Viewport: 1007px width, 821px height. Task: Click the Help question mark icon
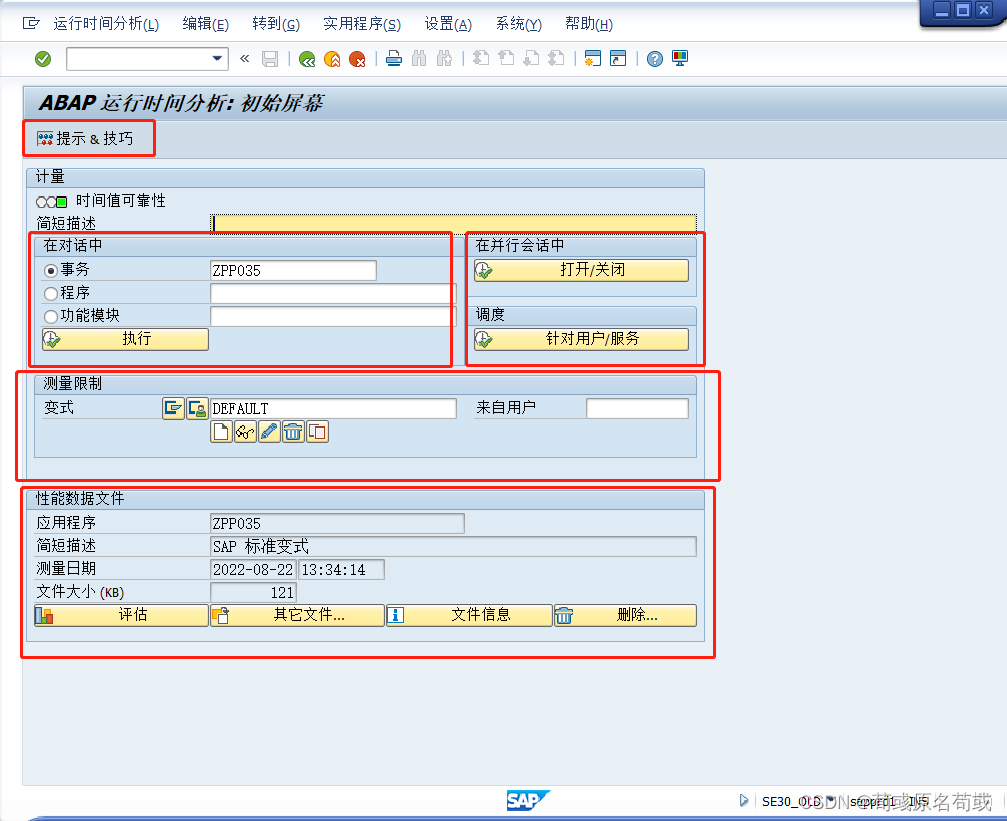click(653, 59)
